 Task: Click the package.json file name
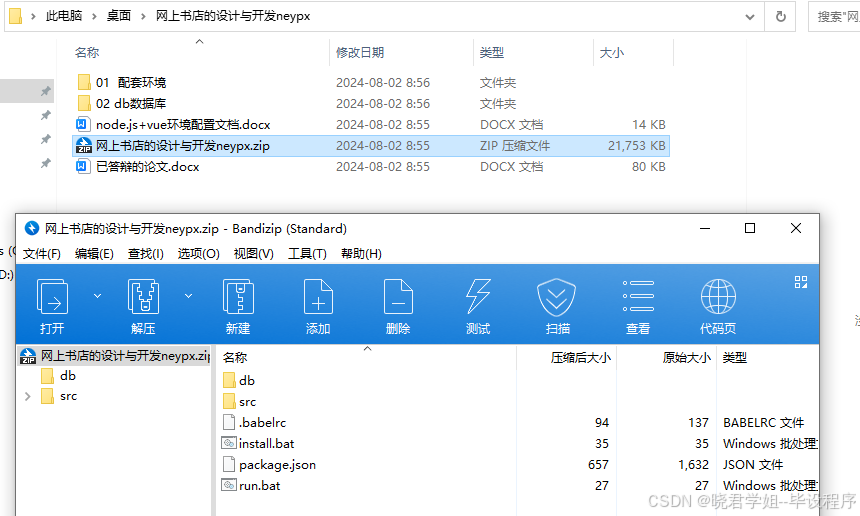(x=278, y=465)
